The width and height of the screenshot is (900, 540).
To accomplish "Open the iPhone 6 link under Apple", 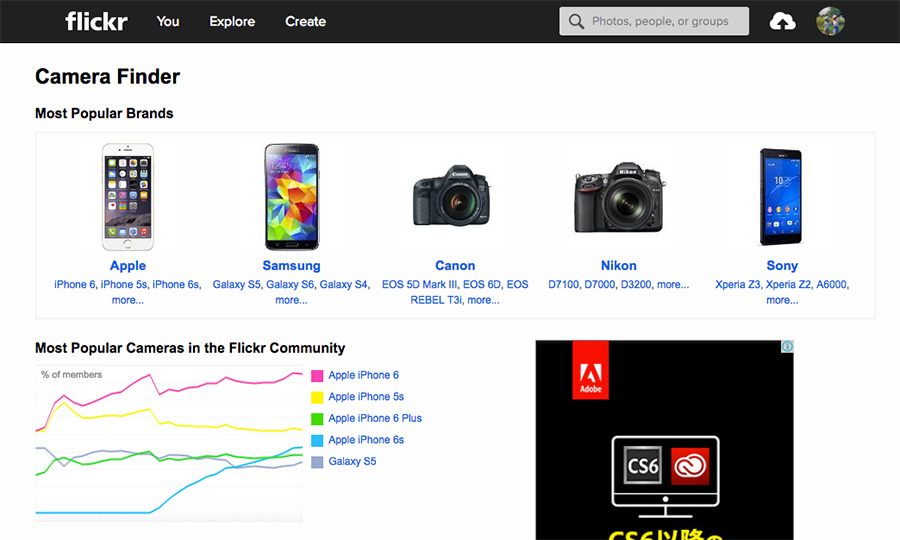I will (75, 285).
